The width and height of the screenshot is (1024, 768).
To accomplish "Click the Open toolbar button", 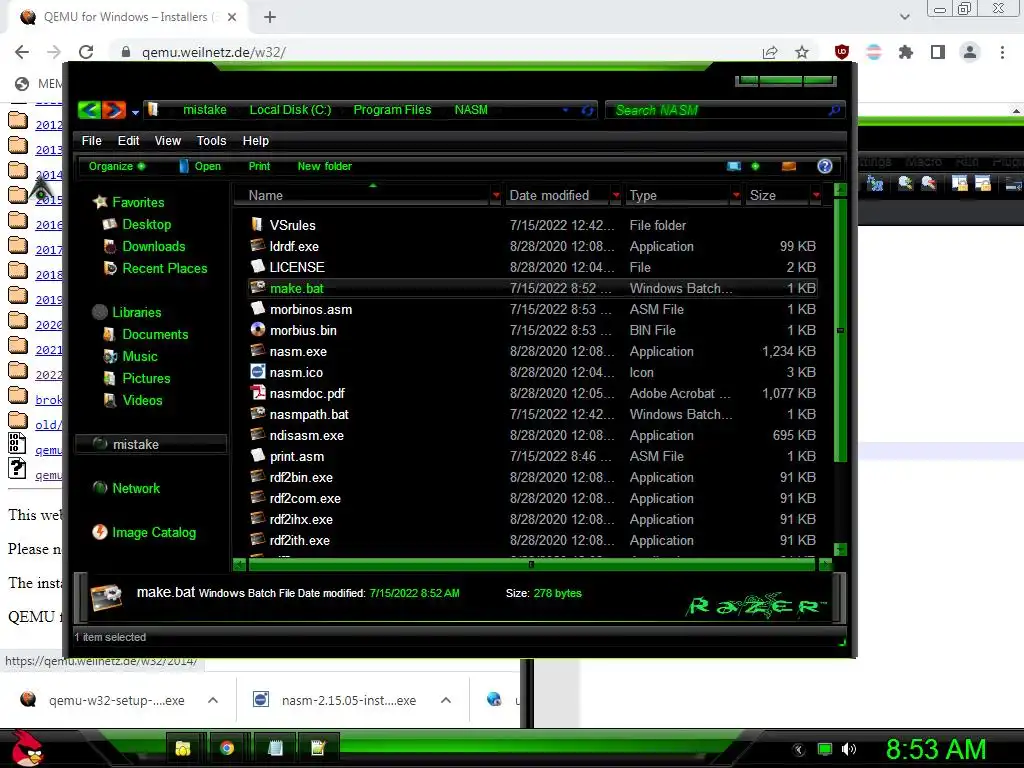I will coord(200,166).
